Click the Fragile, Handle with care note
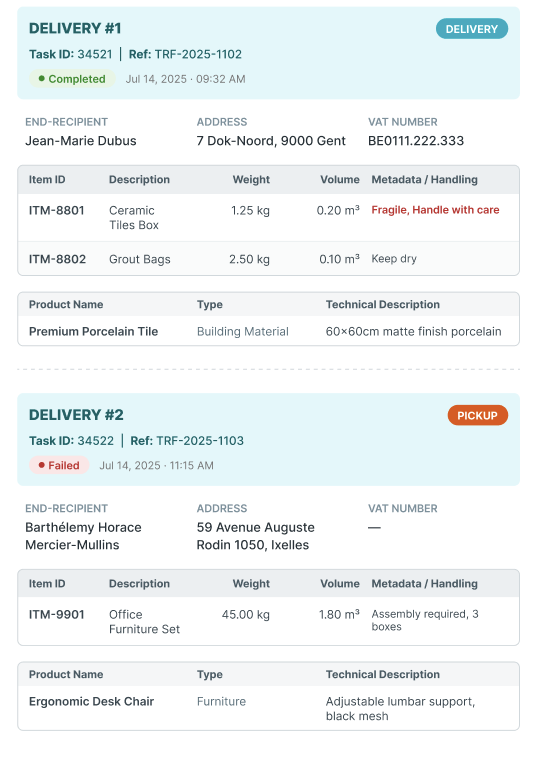This screenshot has height=760, width=542. pyautogui.click(x=435, y=210)
